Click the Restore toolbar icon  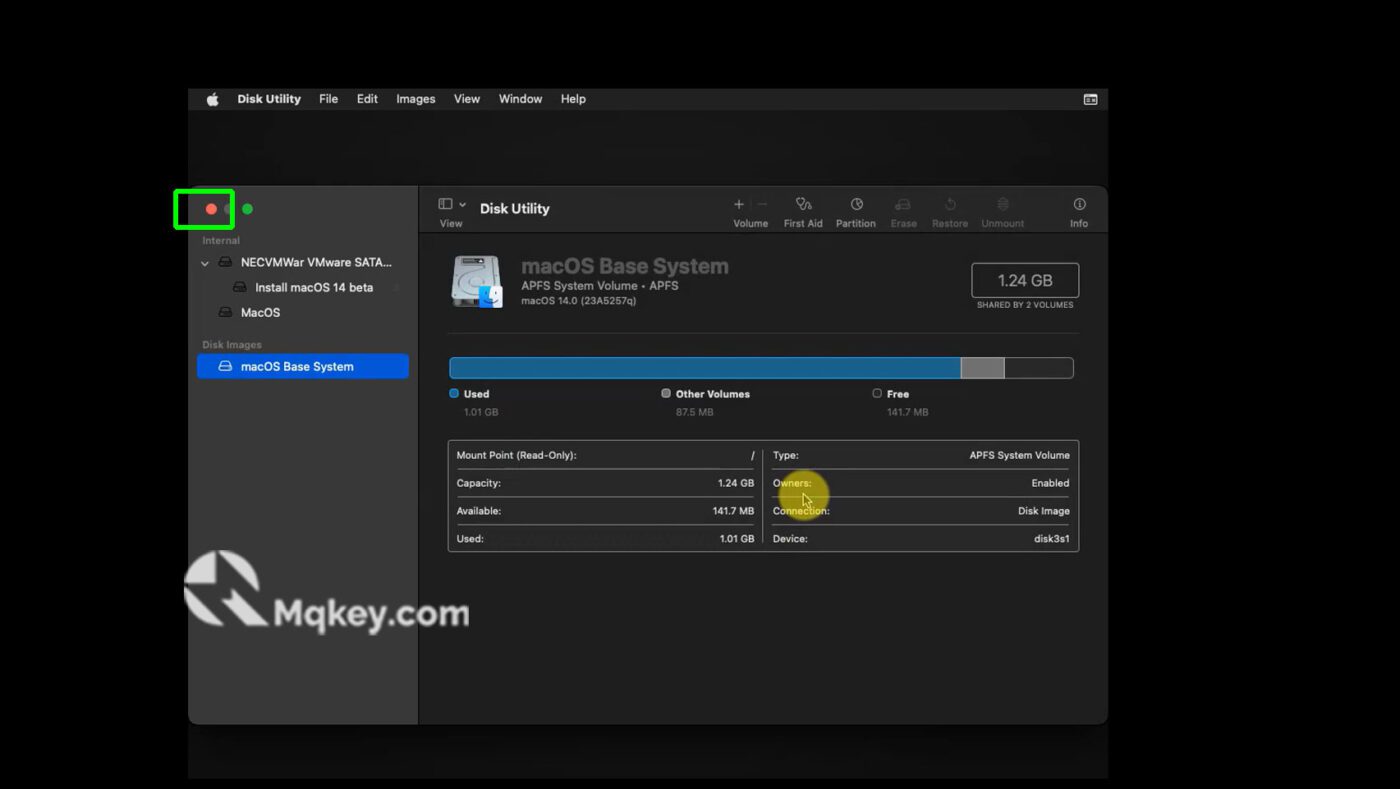tap(950, 204)
